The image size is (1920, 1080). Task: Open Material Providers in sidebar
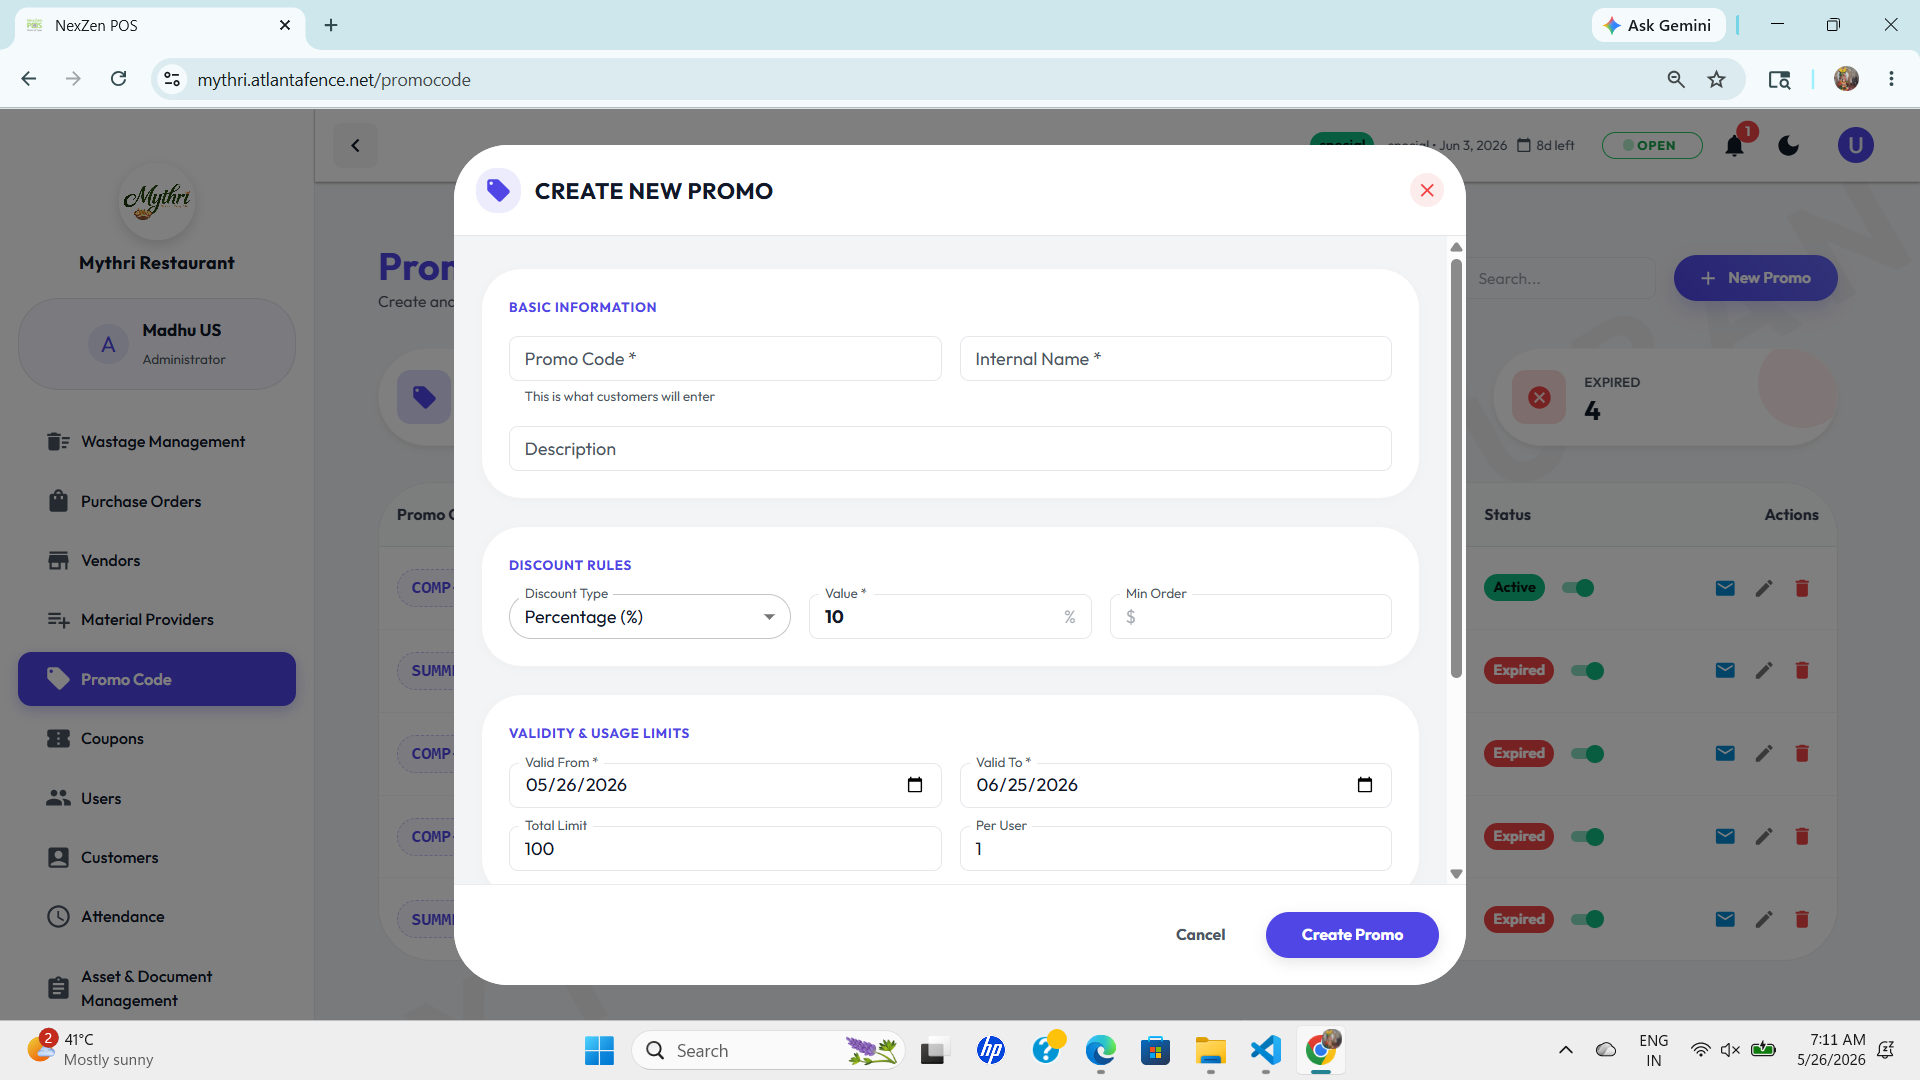(157, 620)
